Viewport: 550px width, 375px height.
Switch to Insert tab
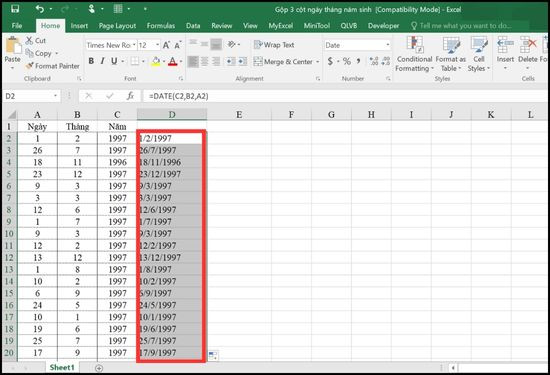[79, 26]
